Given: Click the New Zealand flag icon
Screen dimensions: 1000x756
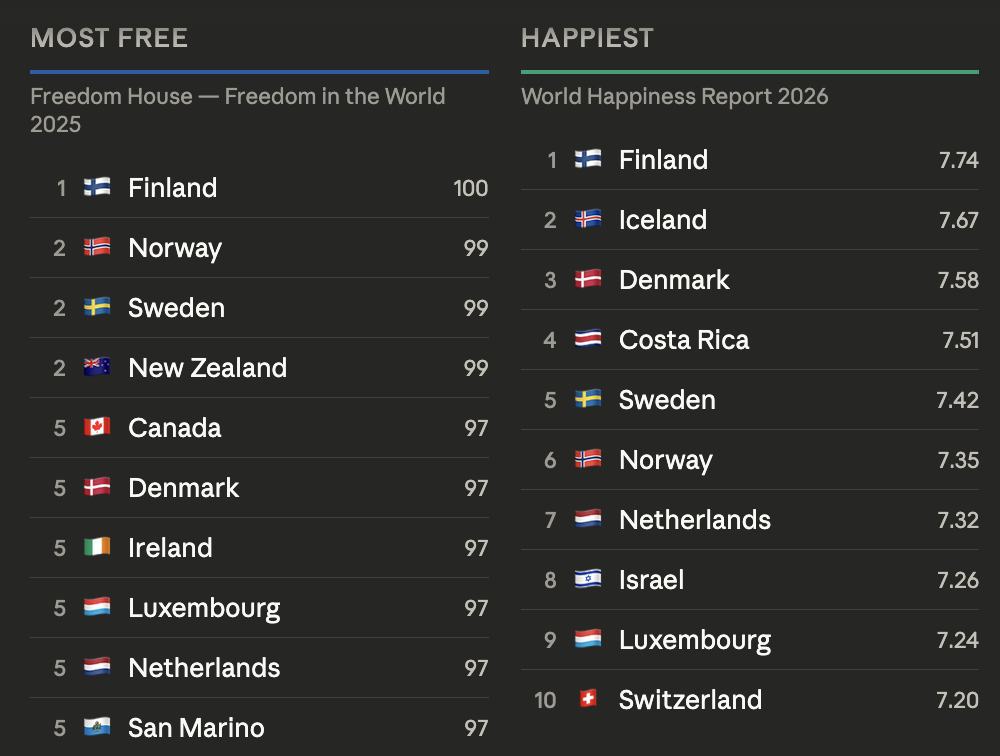Looking at the screenshot, I should pos(97,367).
